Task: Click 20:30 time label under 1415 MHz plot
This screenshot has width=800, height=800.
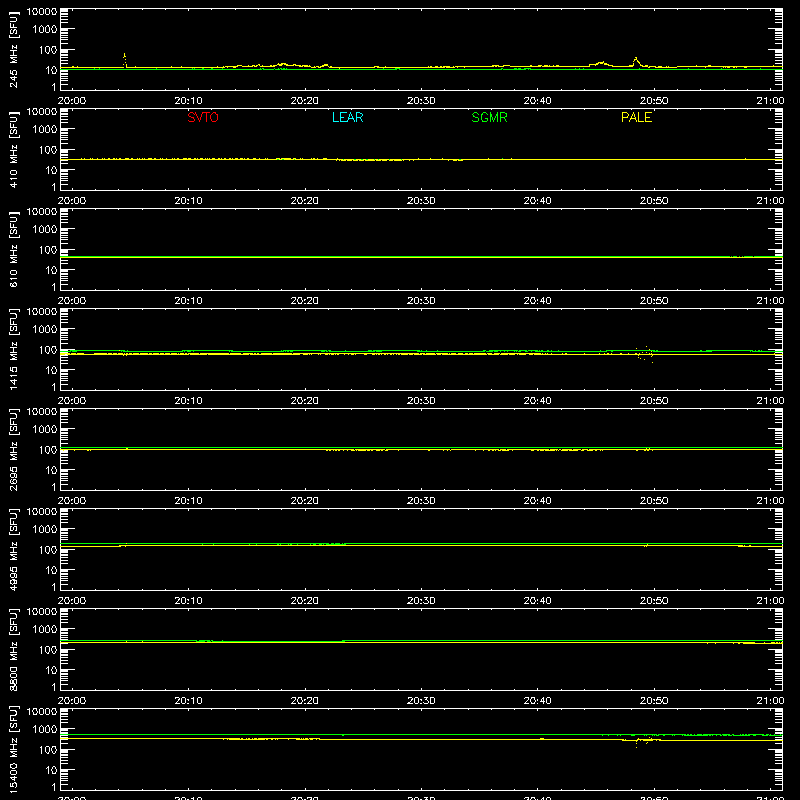Action: point(421,401)
